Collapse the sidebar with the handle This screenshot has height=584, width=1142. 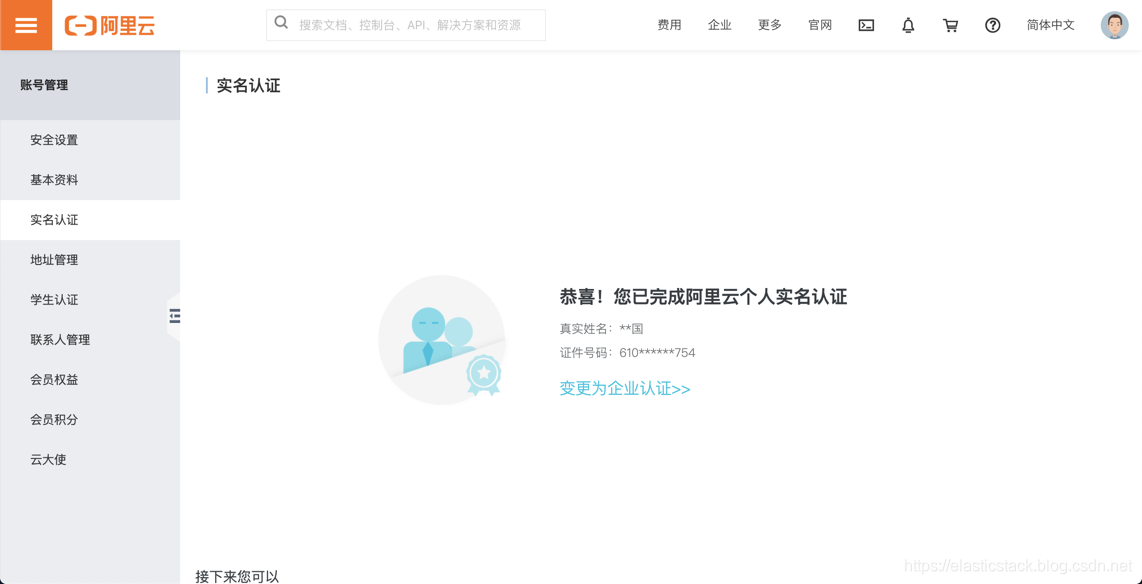click(x=174, y=316)
